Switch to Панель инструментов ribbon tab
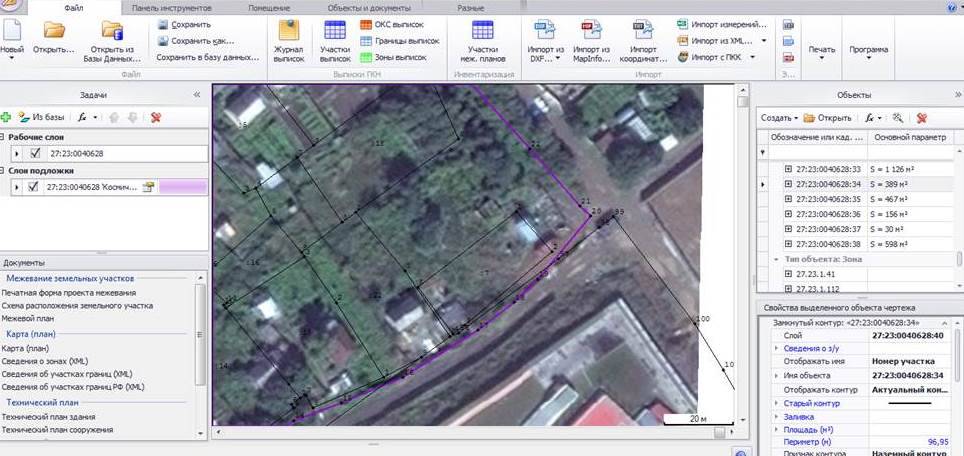 [170, 7]
